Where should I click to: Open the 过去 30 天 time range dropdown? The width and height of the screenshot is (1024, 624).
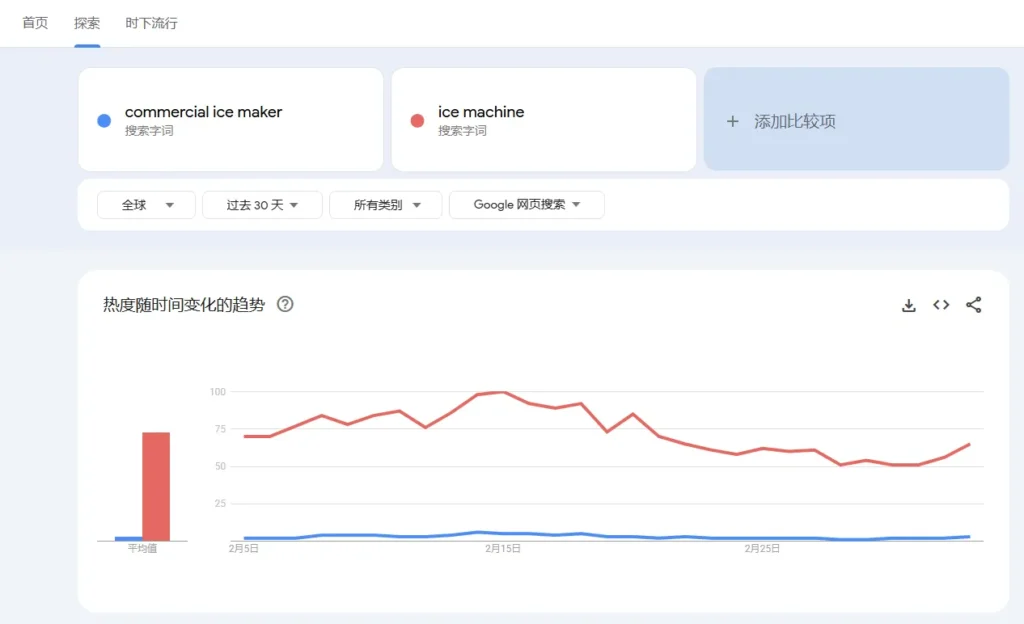click(262, 204)
